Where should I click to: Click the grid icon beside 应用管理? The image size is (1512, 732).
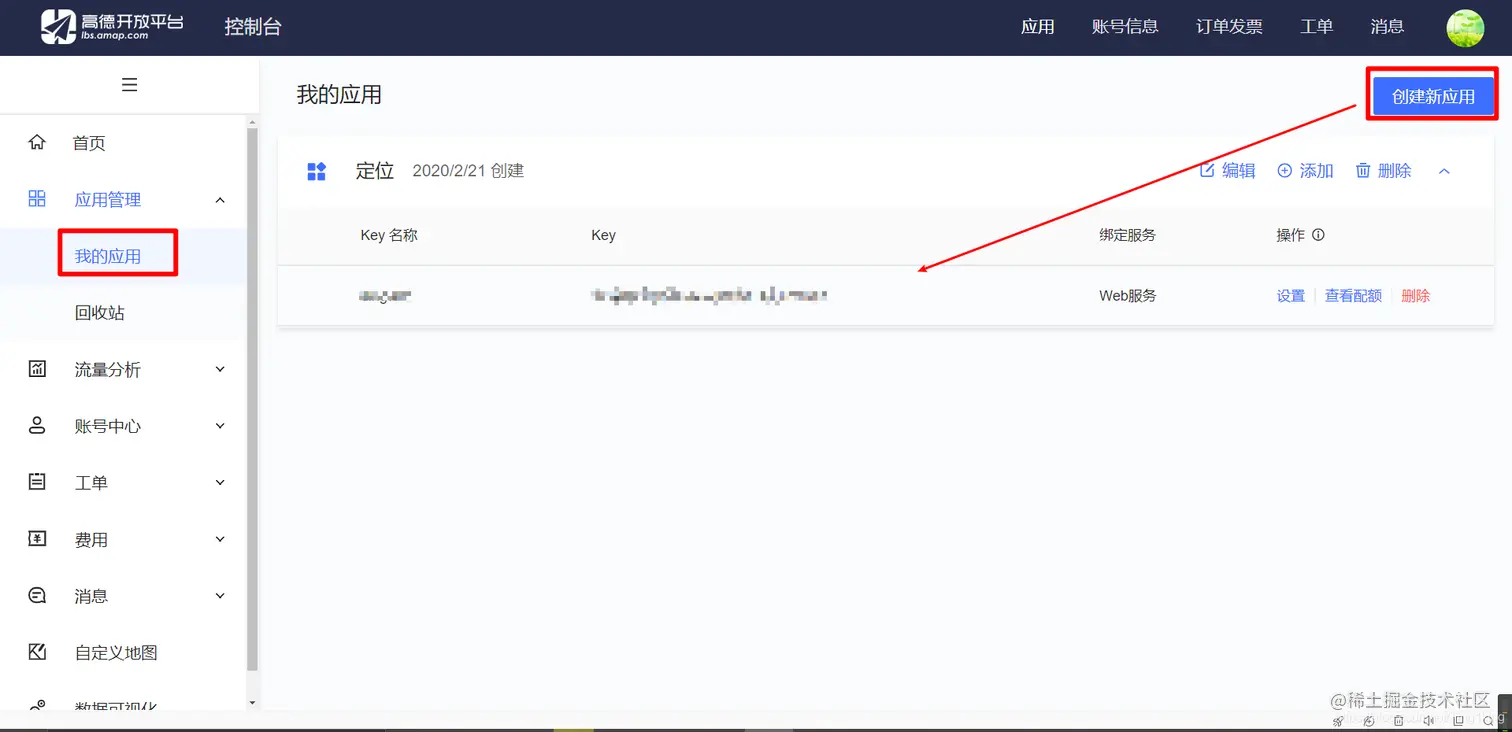(x=37, y=199)
